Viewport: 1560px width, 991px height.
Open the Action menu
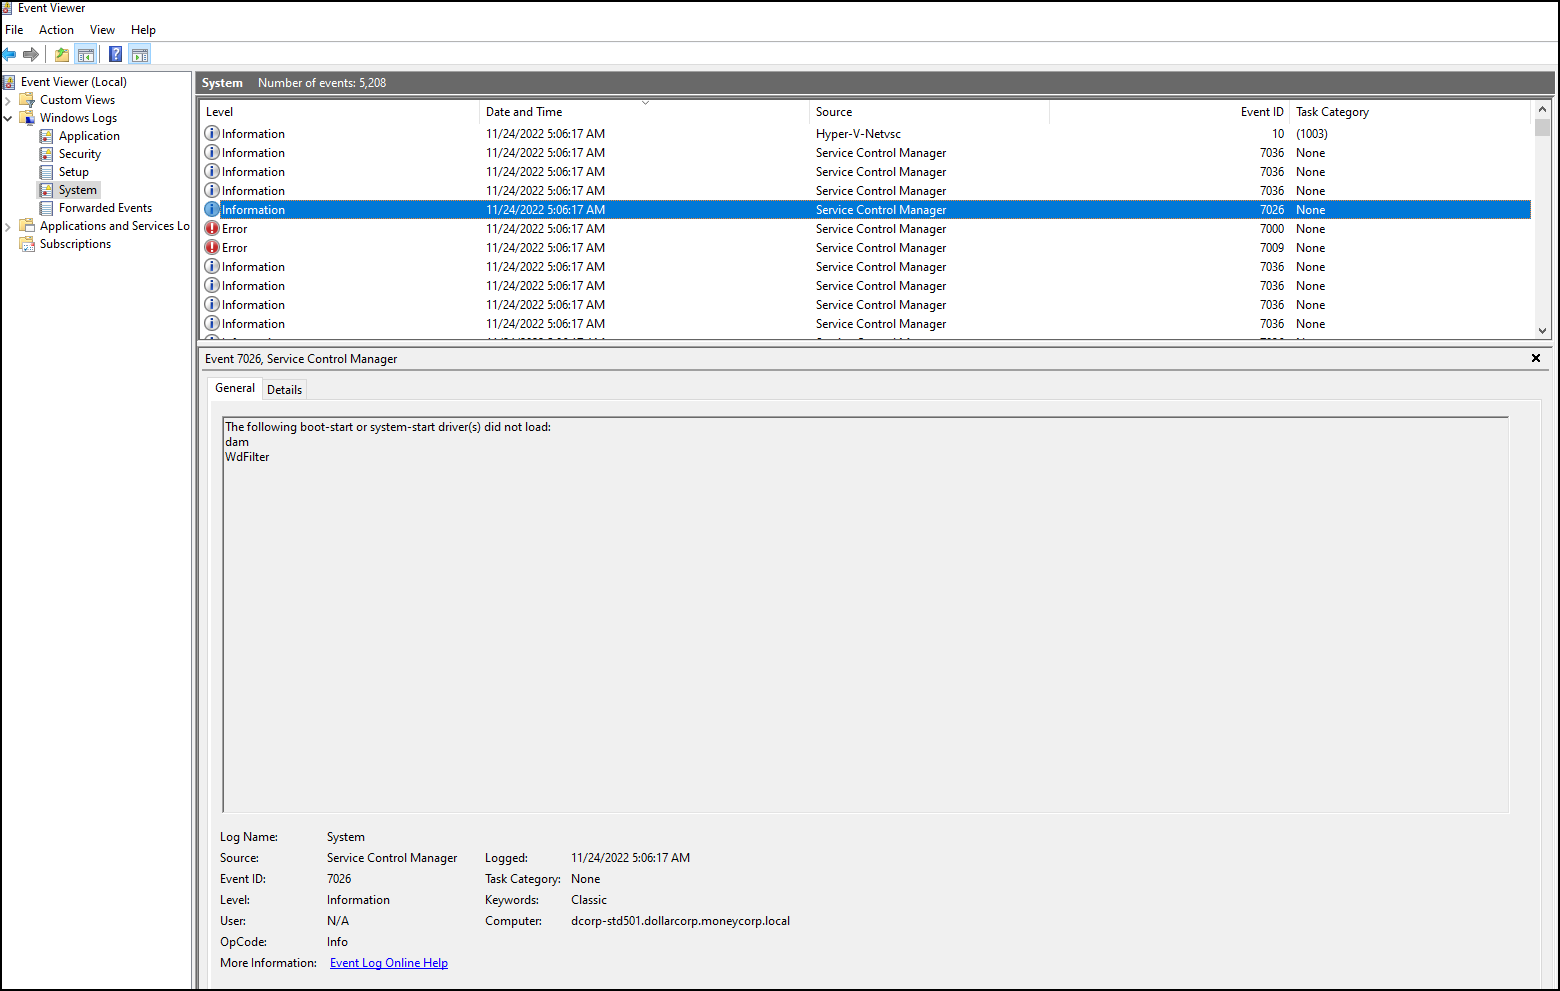coord(56,29)
